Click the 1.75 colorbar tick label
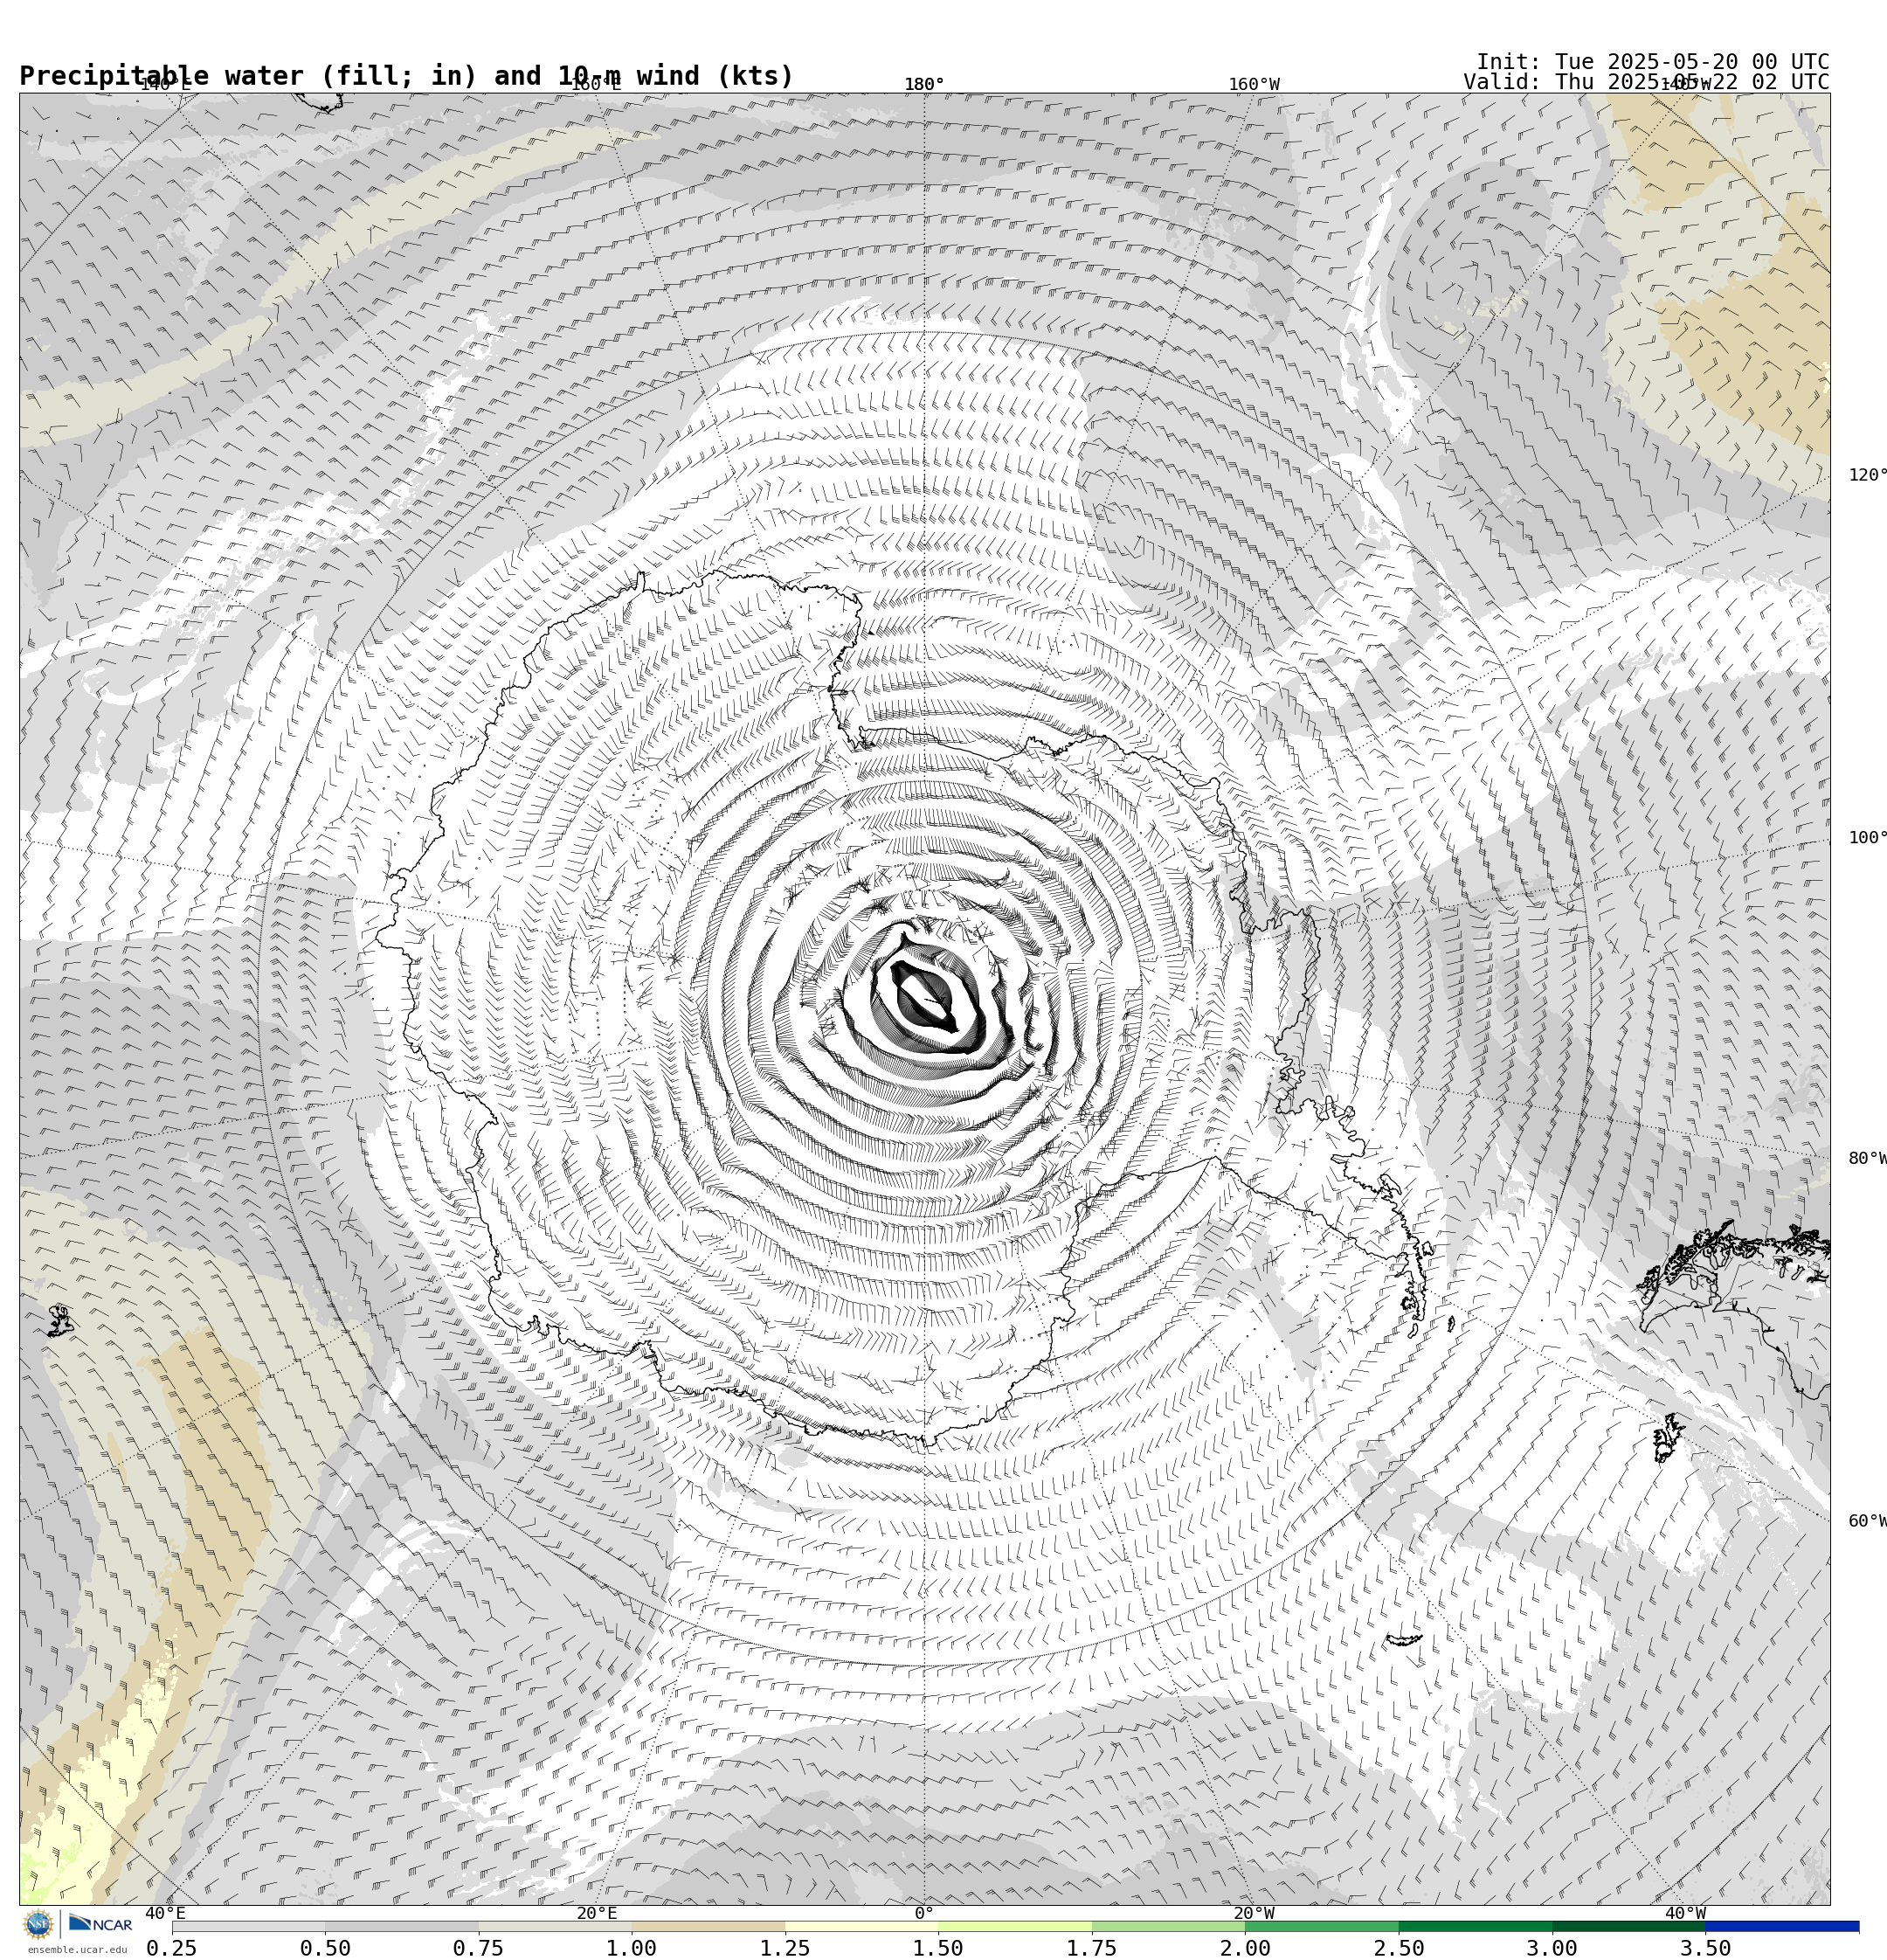 [x=1092, y=1948]
